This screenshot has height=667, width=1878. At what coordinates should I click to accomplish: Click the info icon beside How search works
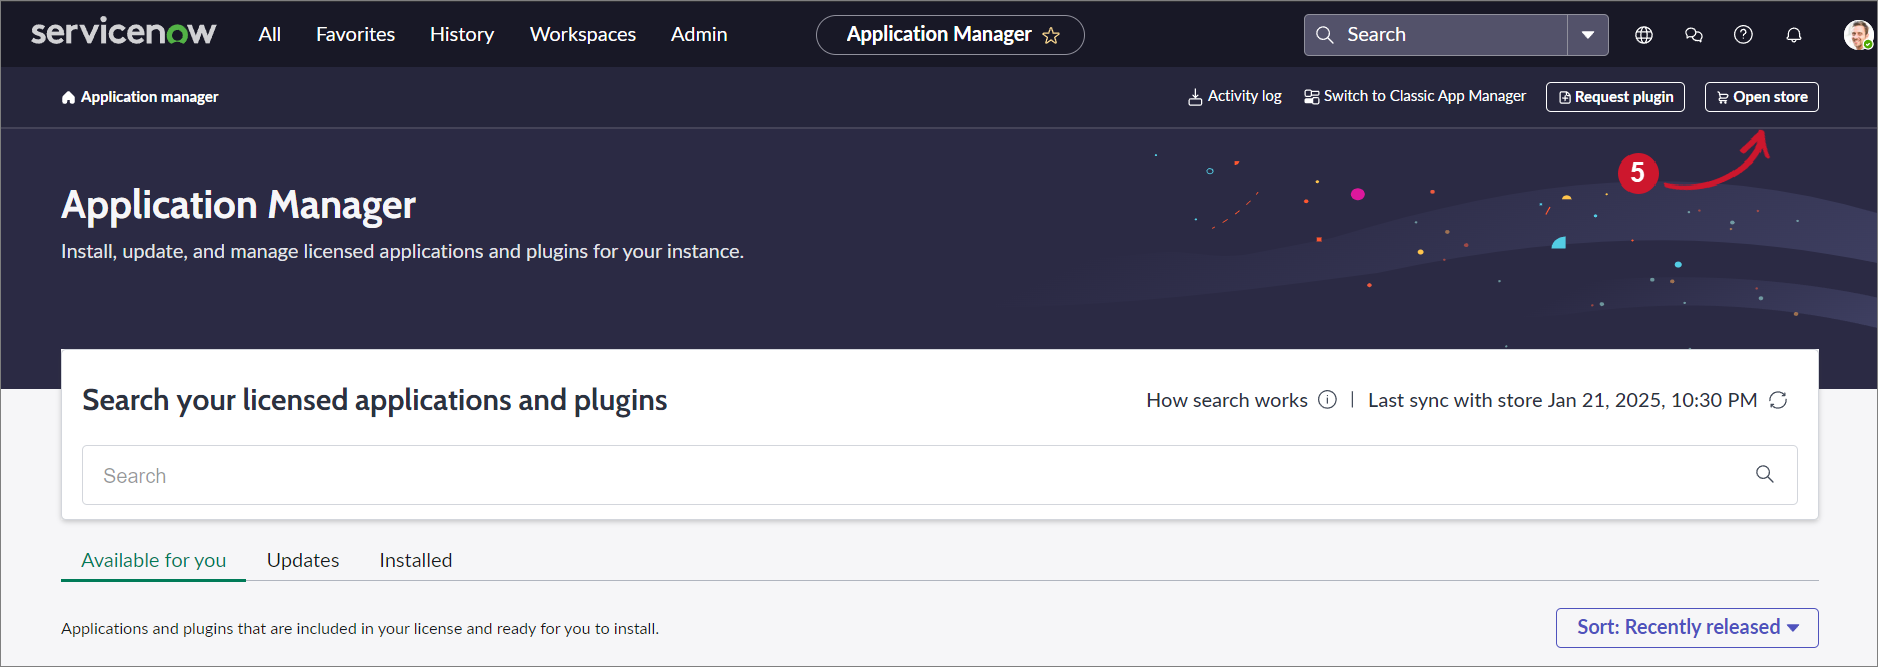point(1327,400)
